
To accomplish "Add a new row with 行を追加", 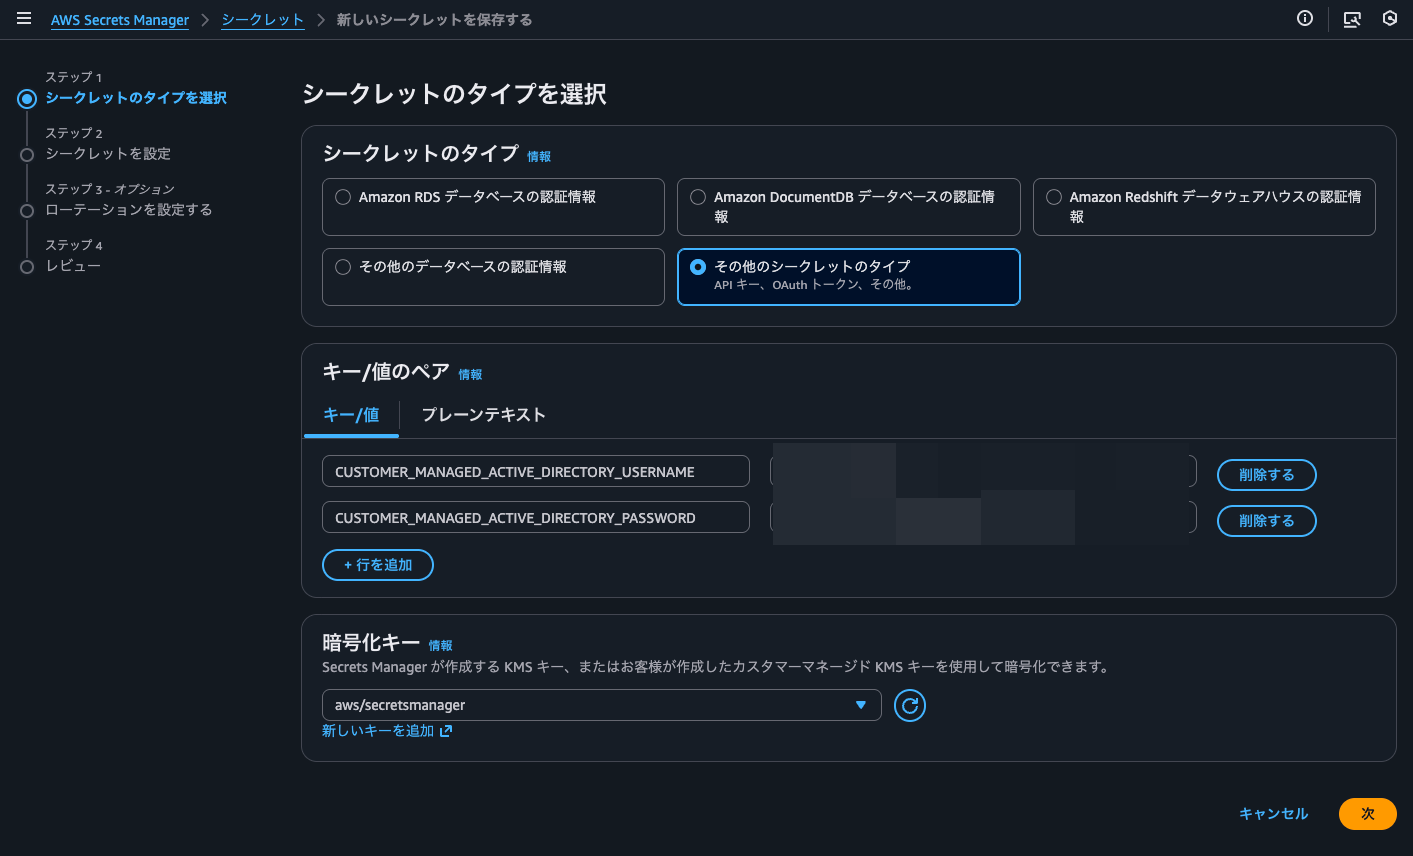I will click(x=377, y=564).
